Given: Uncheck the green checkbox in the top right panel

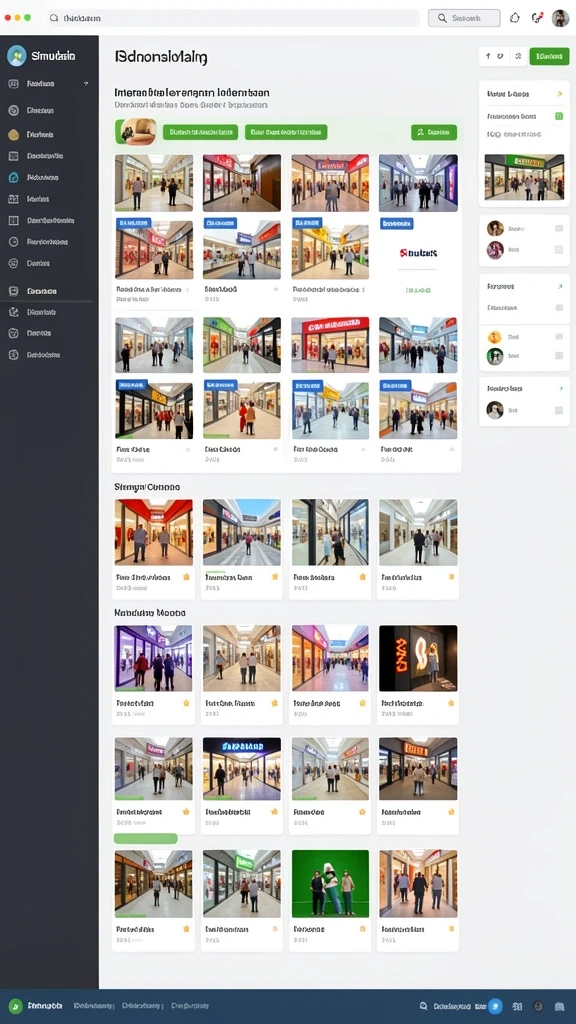Looking at the screenshot, I should (x=559, y=116).
